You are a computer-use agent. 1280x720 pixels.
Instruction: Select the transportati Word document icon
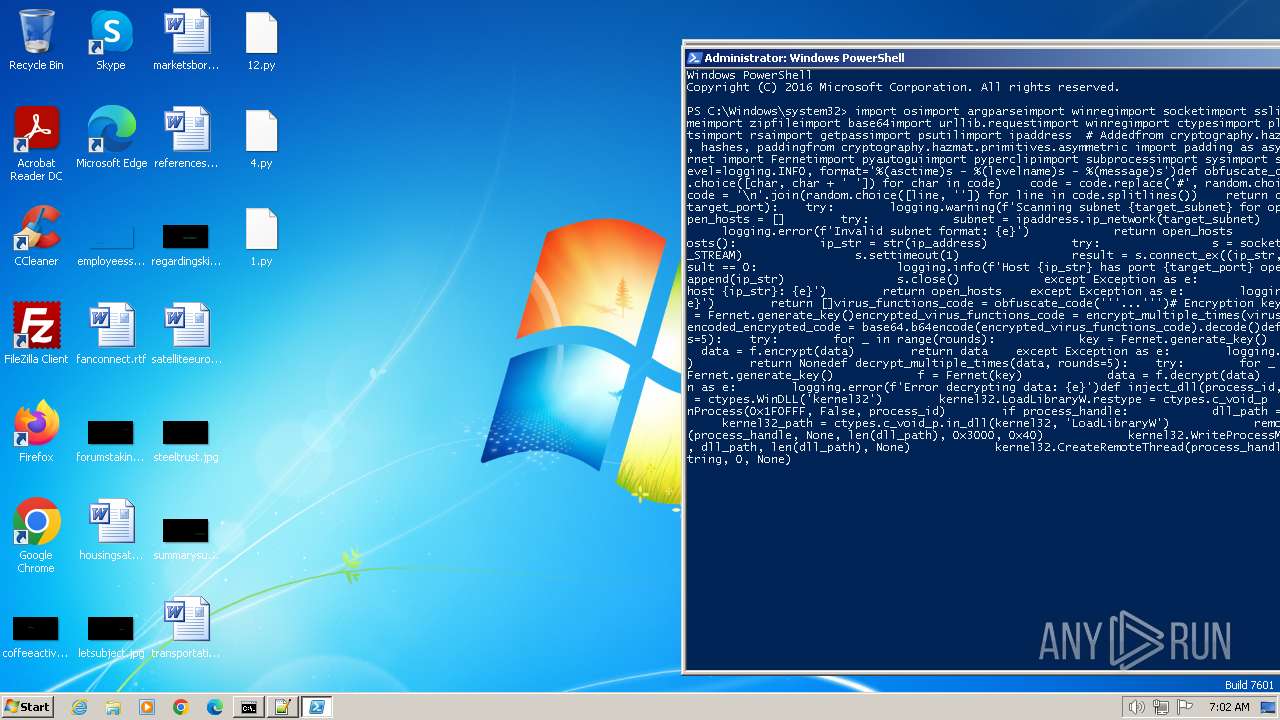pos(186,628)
